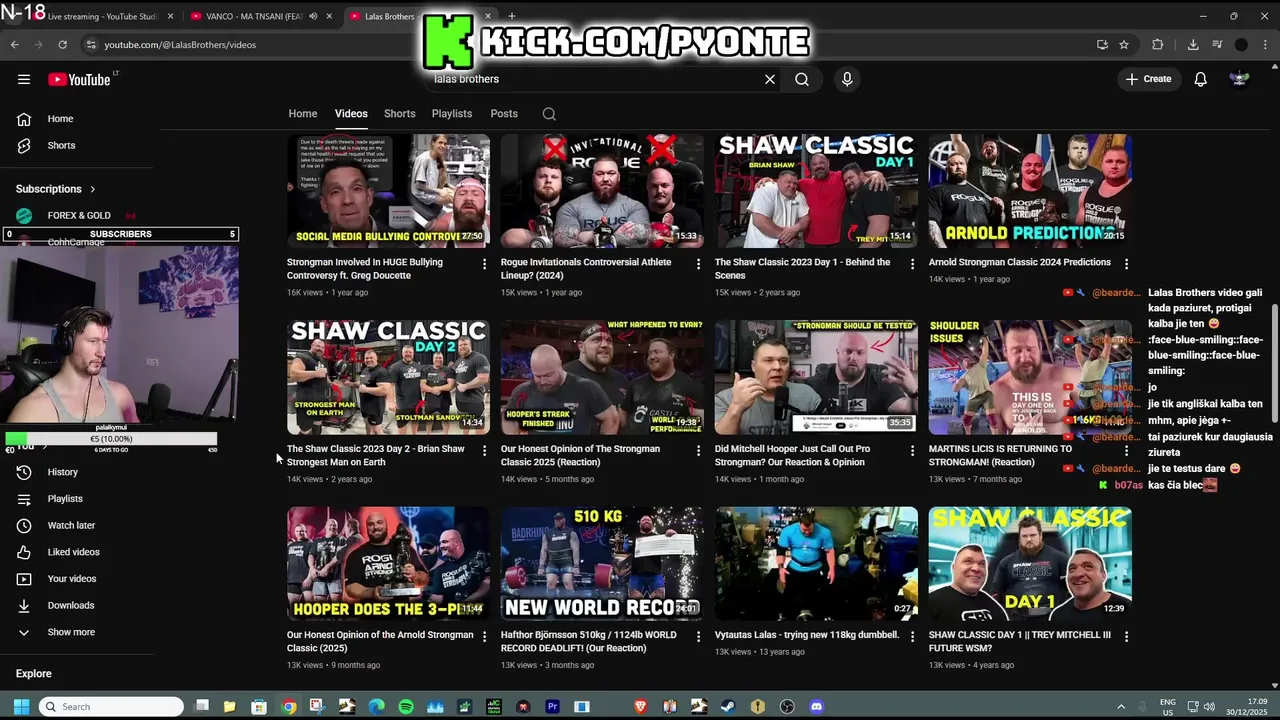Open 'MARTINS LICIS IS RETURNING TO STRONGMAN' title
1280x720 pixels.
1000,455
